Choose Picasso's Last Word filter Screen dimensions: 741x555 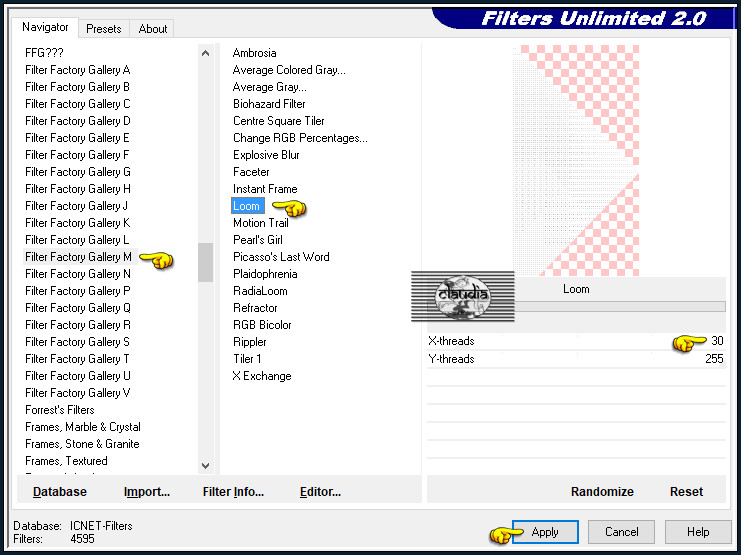pyautogui.click(x=281, y=257)
